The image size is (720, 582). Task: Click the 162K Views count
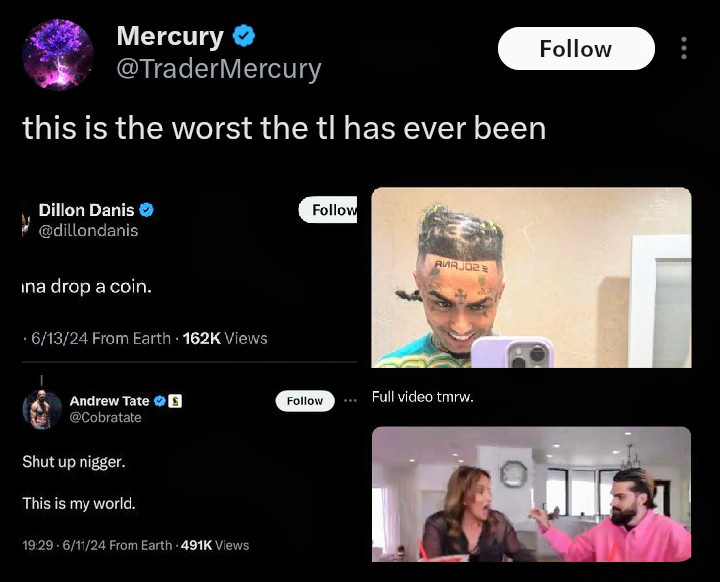tap(225, 339)
